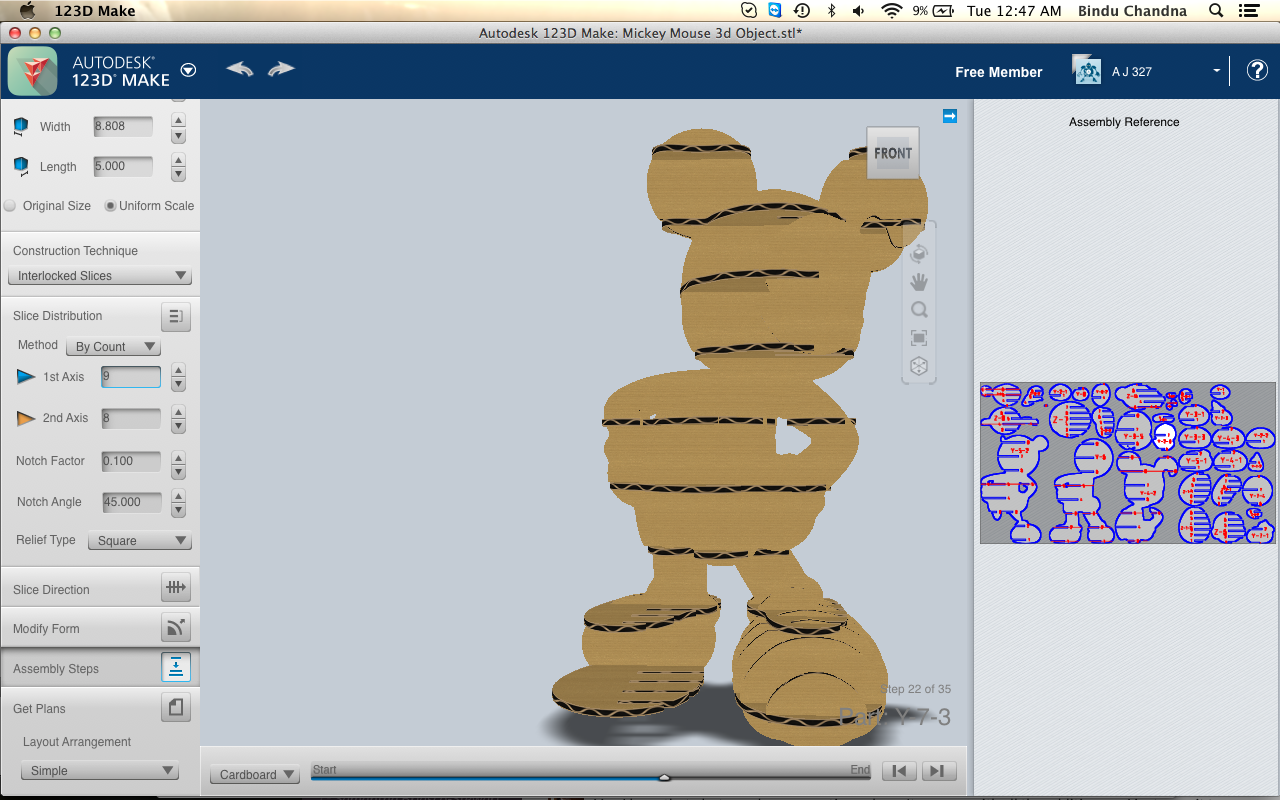
Task: Click the 1st Axis input field
Action: pyautogui.click(x=130, y=377)
